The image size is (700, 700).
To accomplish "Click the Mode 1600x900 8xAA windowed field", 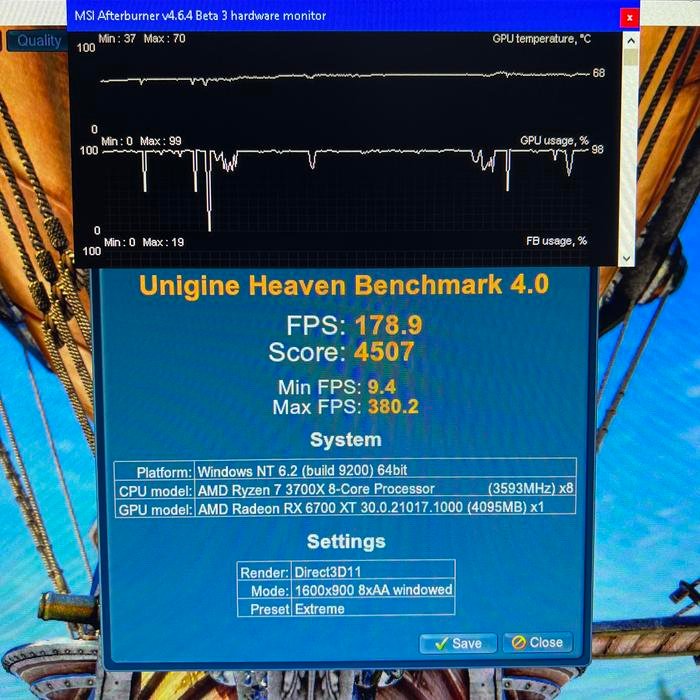I will [372, 590].
